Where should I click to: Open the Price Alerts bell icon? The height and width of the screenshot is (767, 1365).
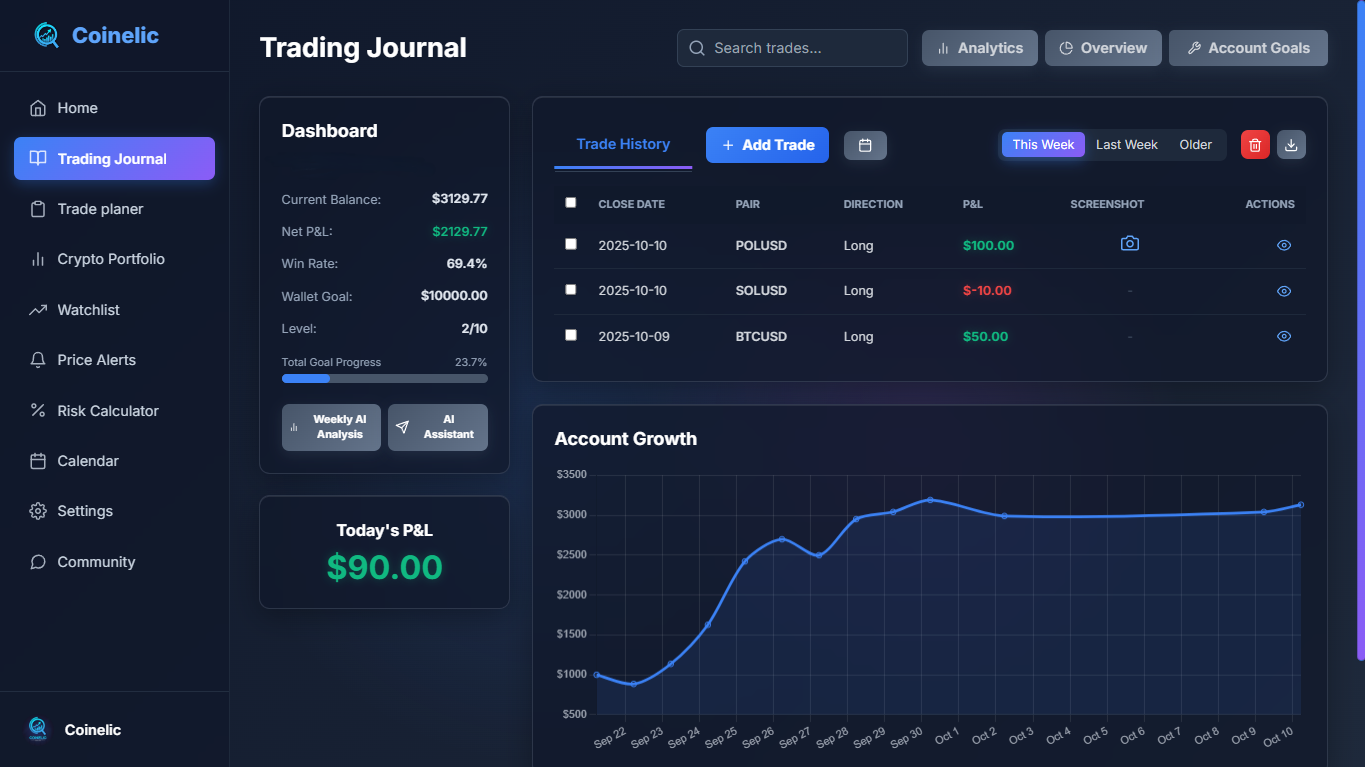click(38, 360)
